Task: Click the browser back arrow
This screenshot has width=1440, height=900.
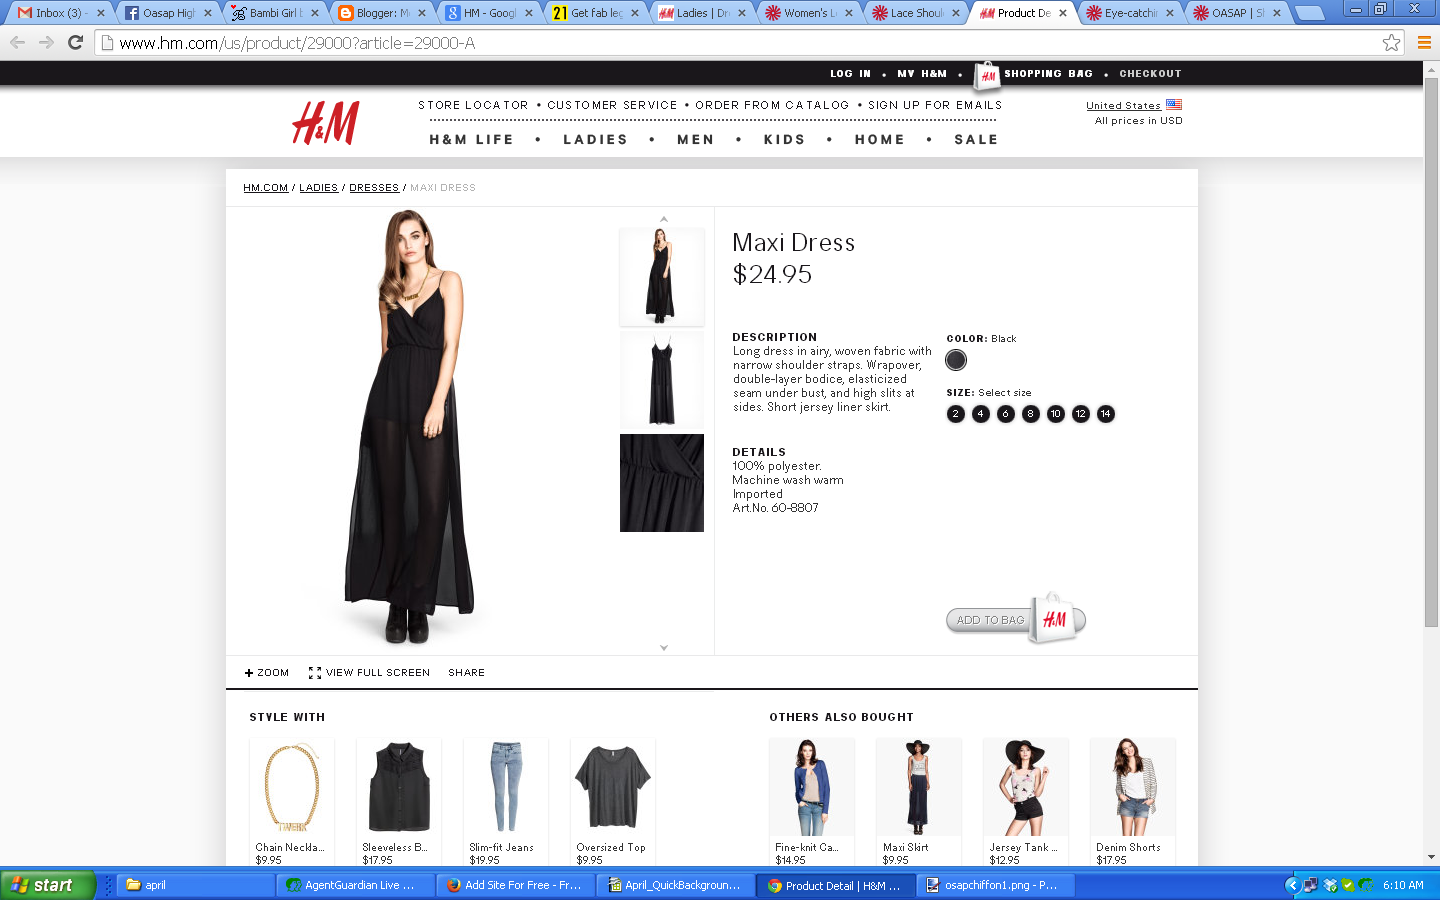Action: [x=18, y=42]
